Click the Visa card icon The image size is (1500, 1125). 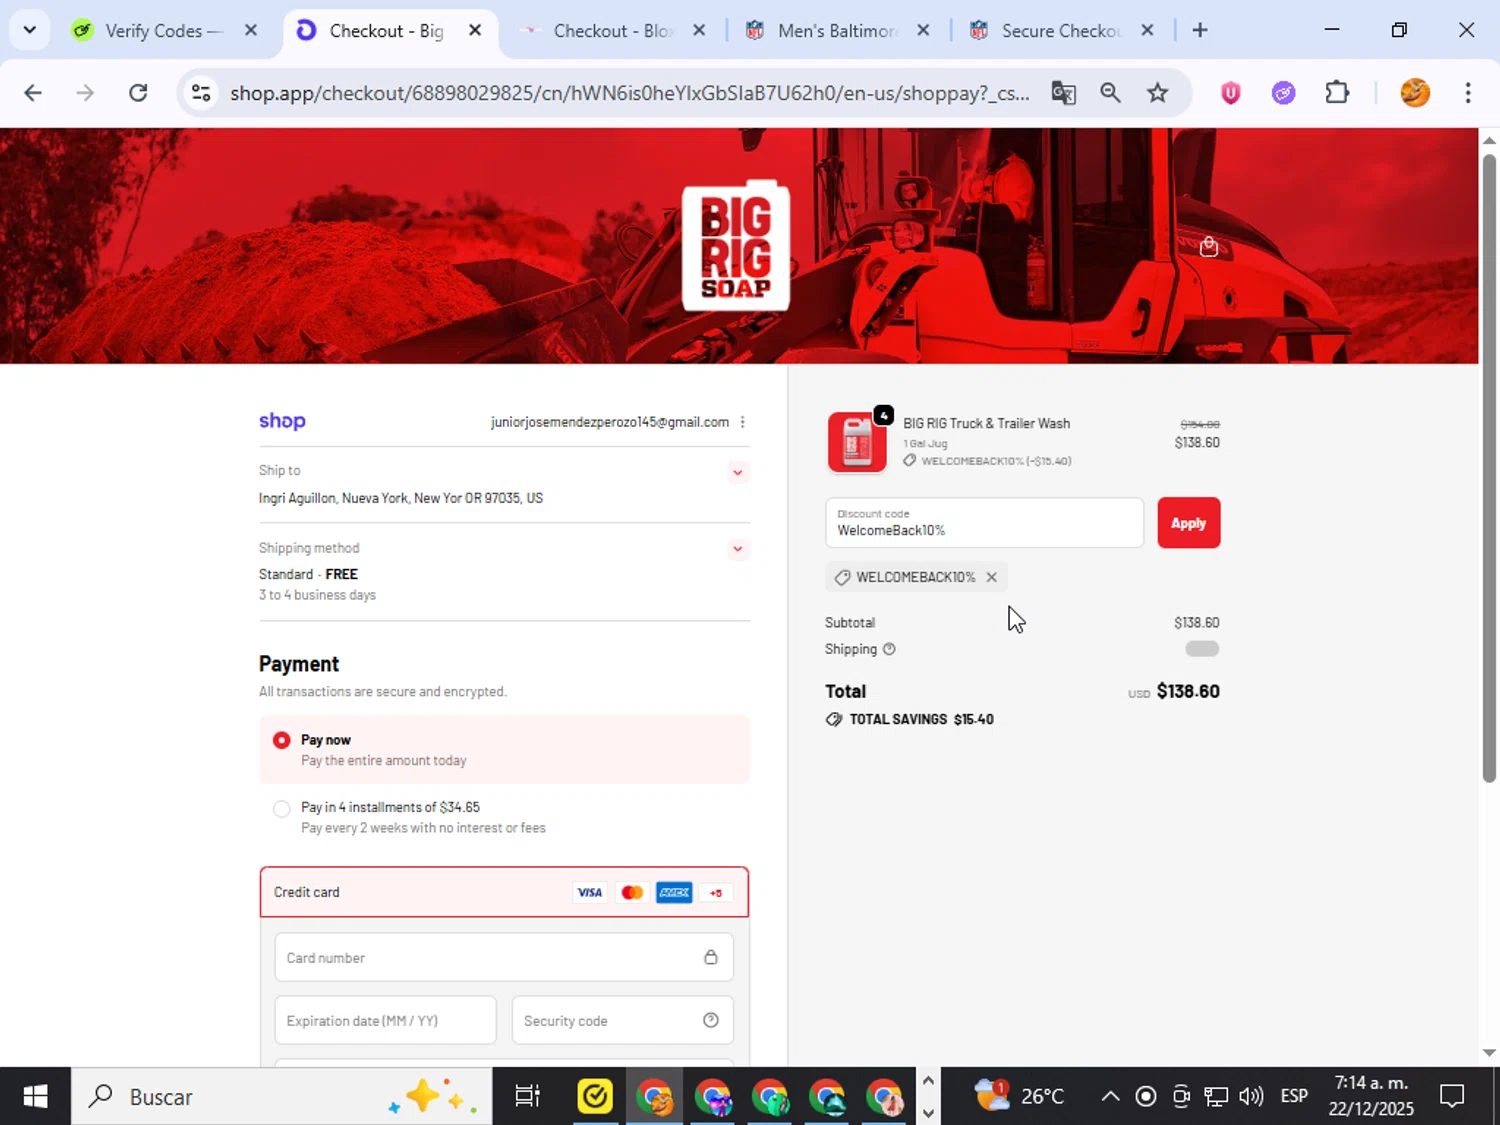coord(590,893)
